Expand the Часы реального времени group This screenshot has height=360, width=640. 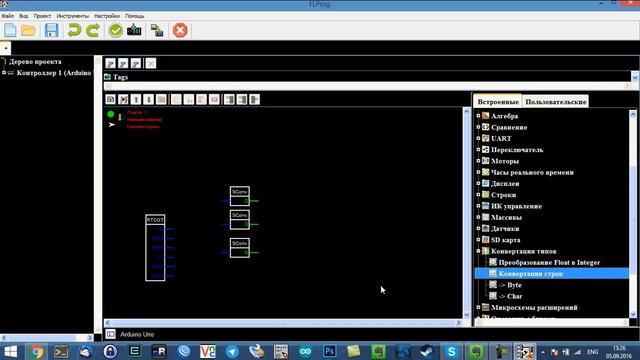click(x=478, y=172)
